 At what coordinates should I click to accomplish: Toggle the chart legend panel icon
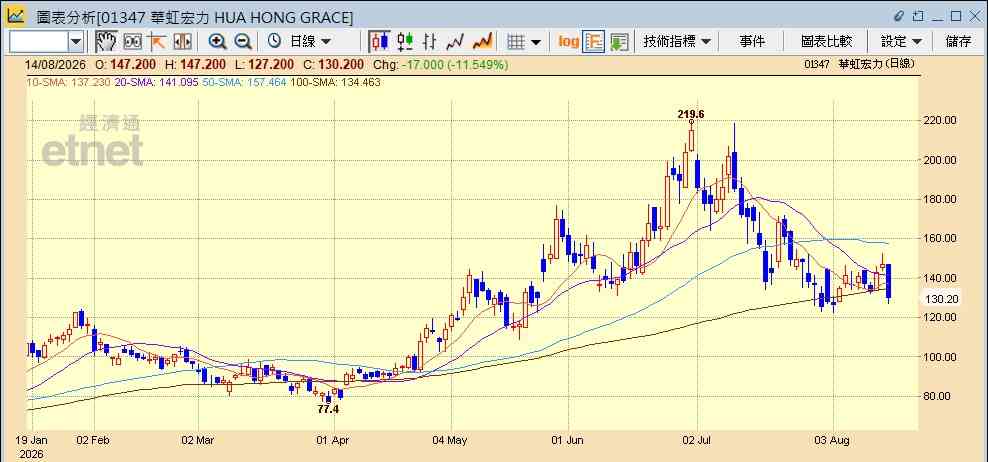tap(594, 42)
